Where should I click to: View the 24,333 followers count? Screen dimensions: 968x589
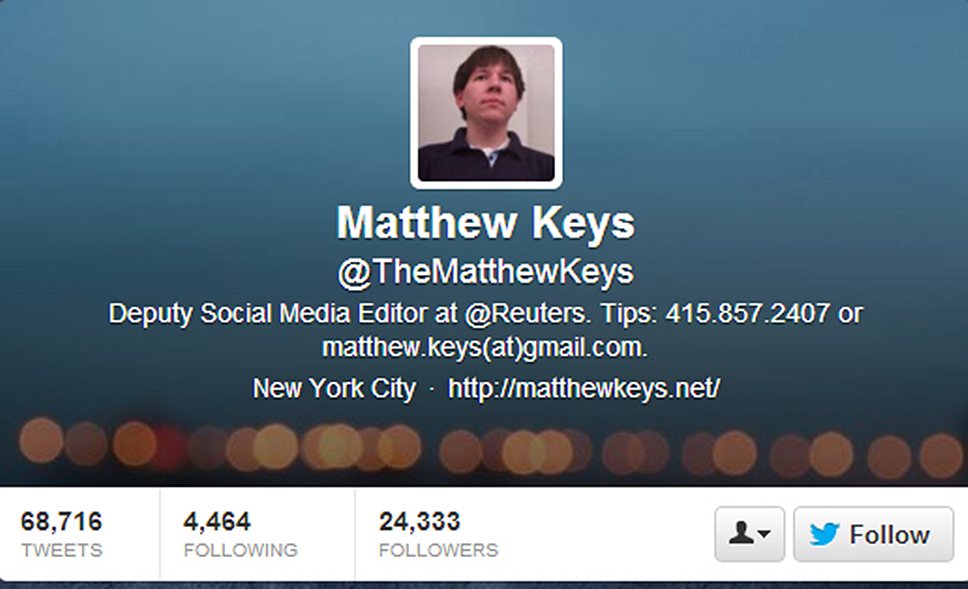[x=420, y=522]
